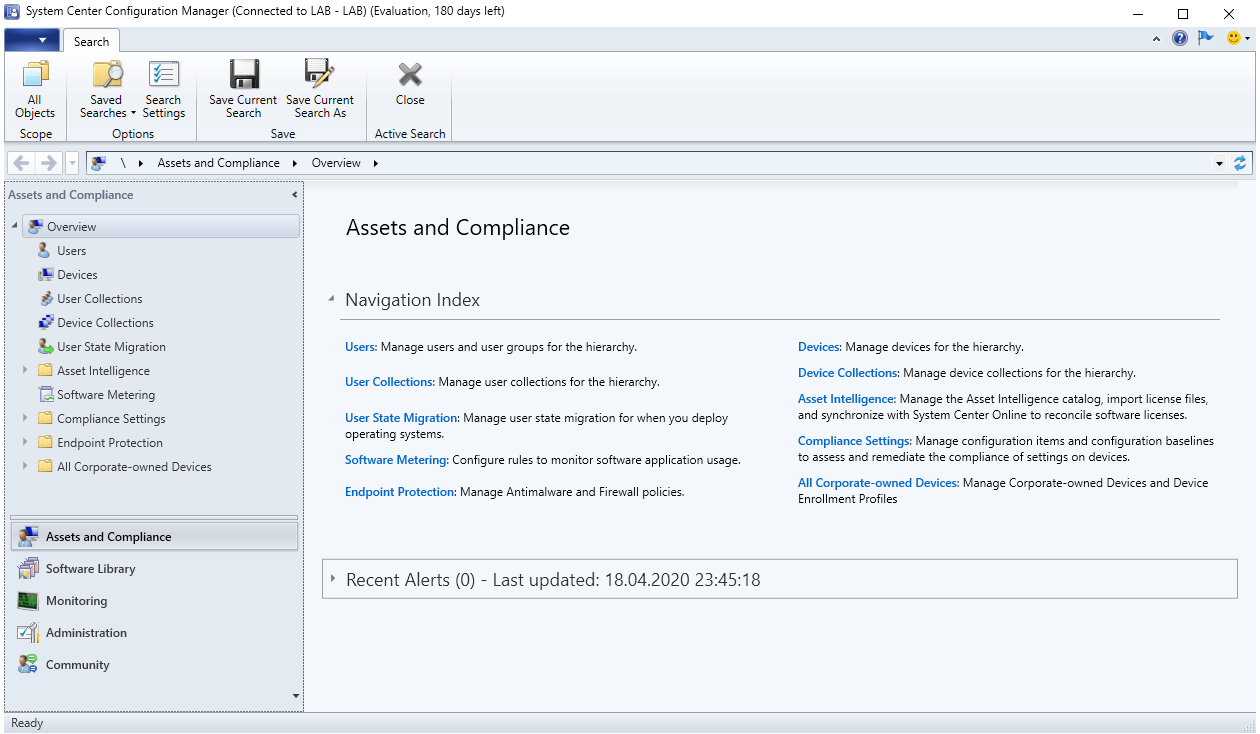Minimize the ribbon with up caret
Screen dimensions: 1260x734
1157,39
